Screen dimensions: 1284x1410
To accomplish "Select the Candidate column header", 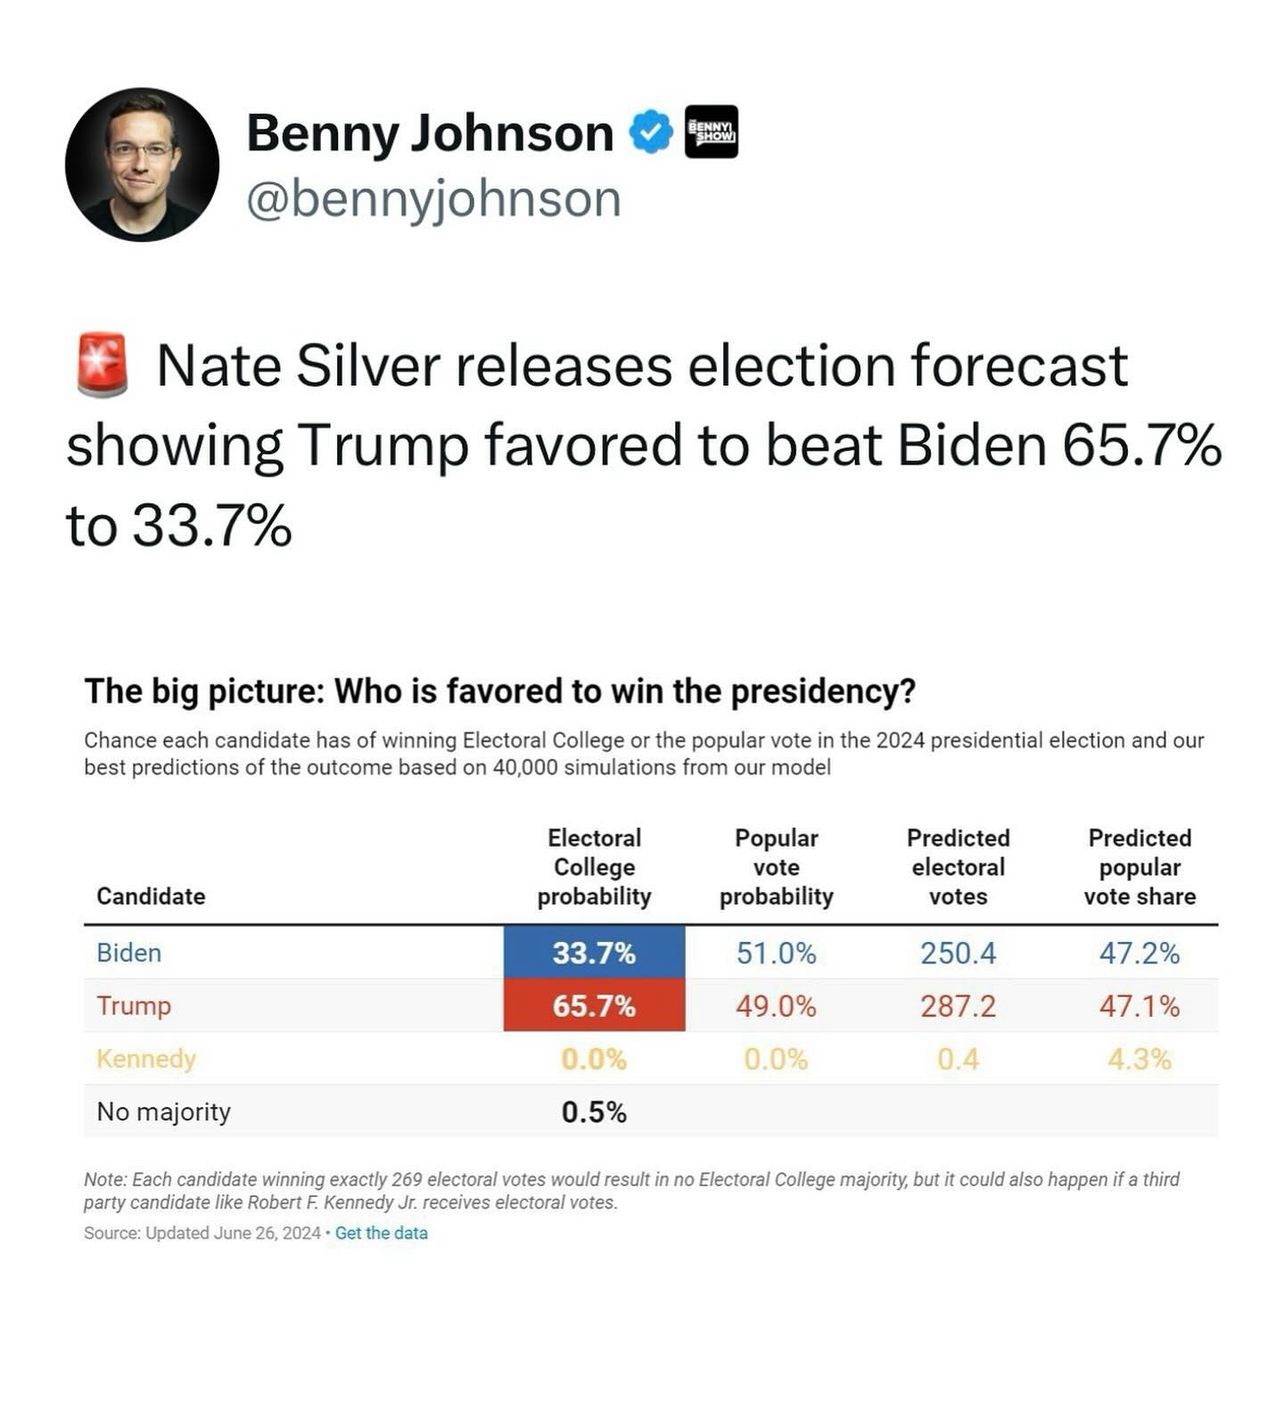I will click(151, 896).
